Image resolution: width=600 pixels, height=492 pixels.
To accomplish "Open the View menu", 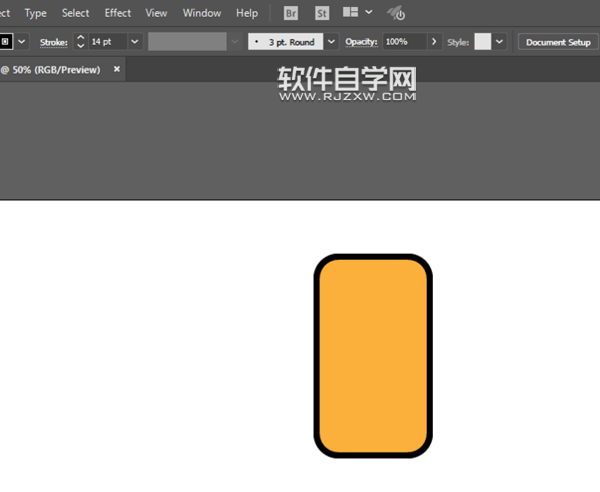I will point(156,13).
